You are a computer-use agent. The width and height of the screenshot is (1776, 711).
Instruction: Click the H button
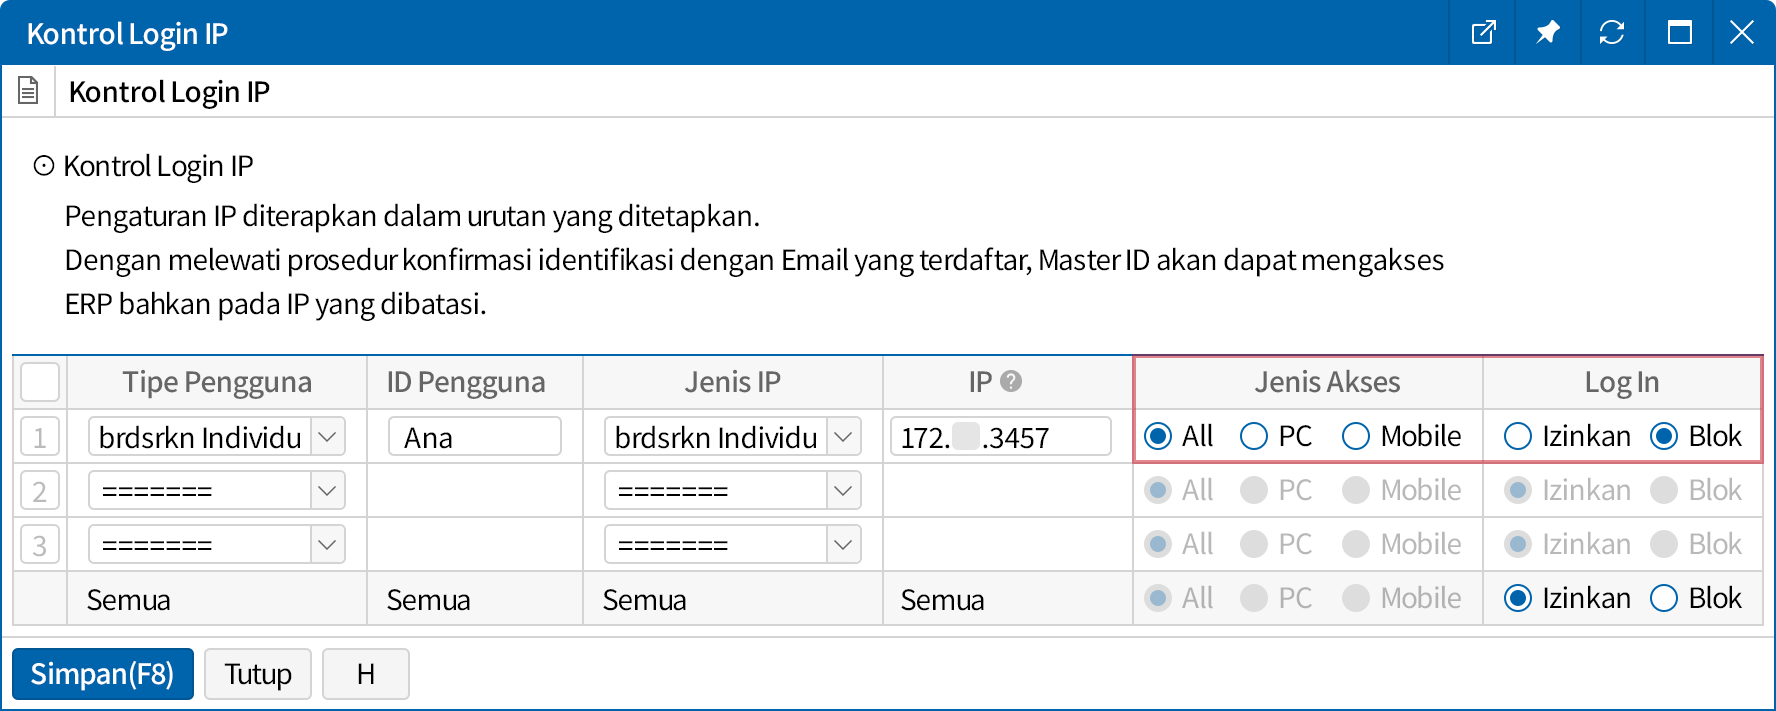365,674
